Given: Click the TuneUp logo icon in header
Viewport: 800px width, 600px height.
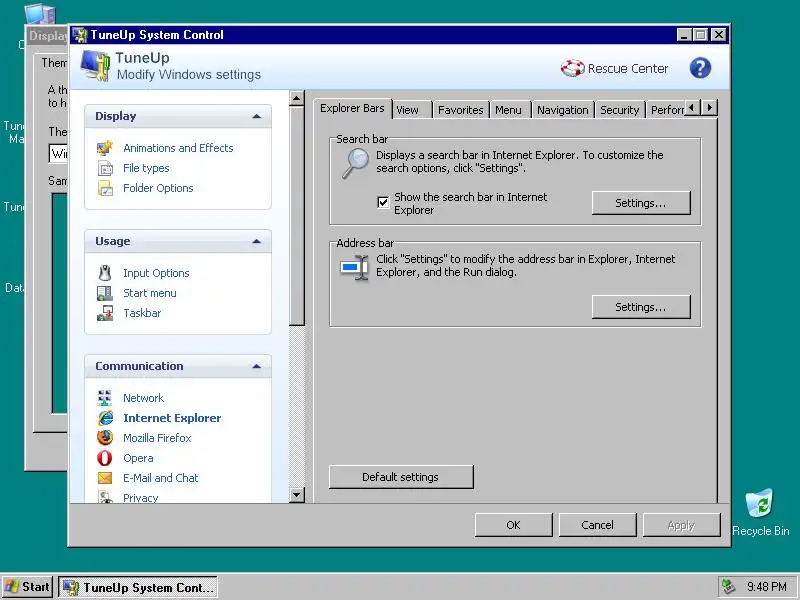Looking at the screenshot, I should coord(95,66).
